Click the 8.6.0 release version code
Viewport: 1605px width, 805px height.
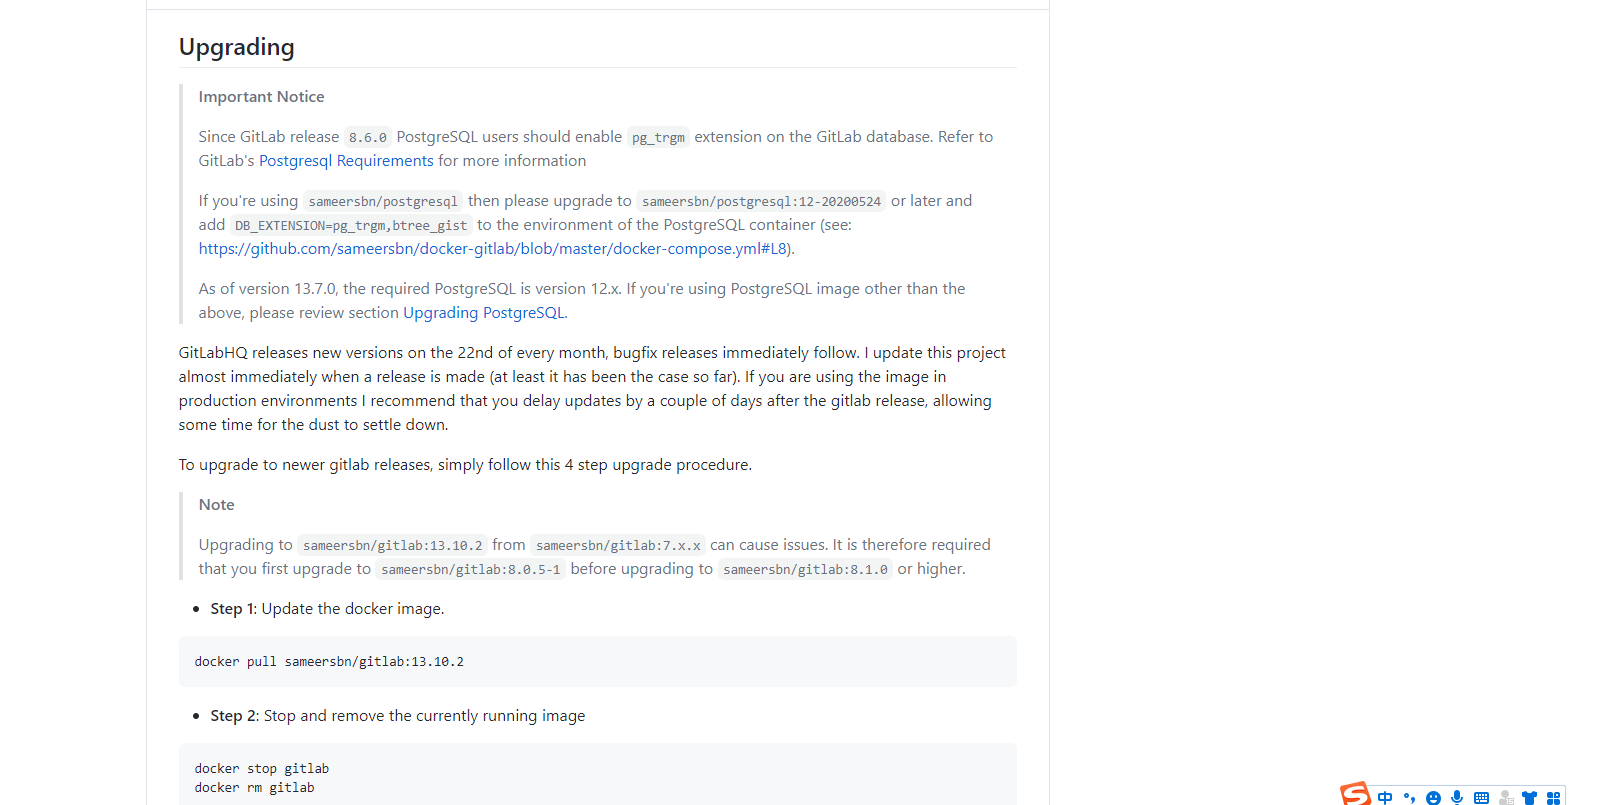[x=368, y=137]
